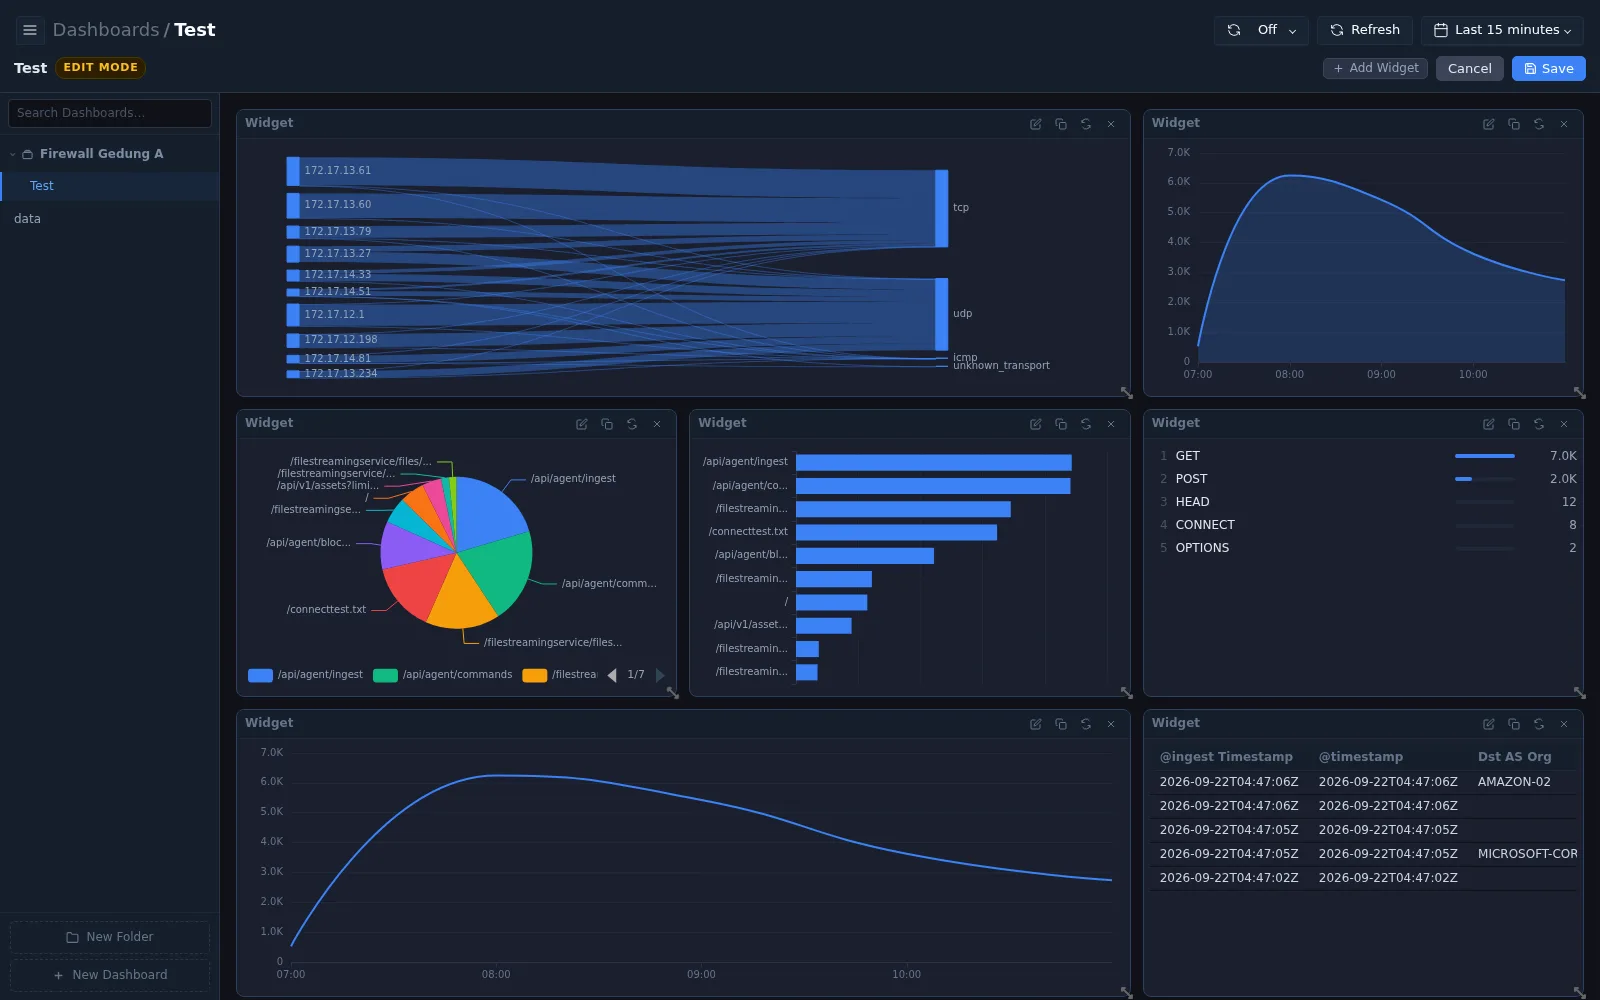Duplicate the horizontal bar chart widget
Viewport: 1600px width, 1000px height.
1061,424
